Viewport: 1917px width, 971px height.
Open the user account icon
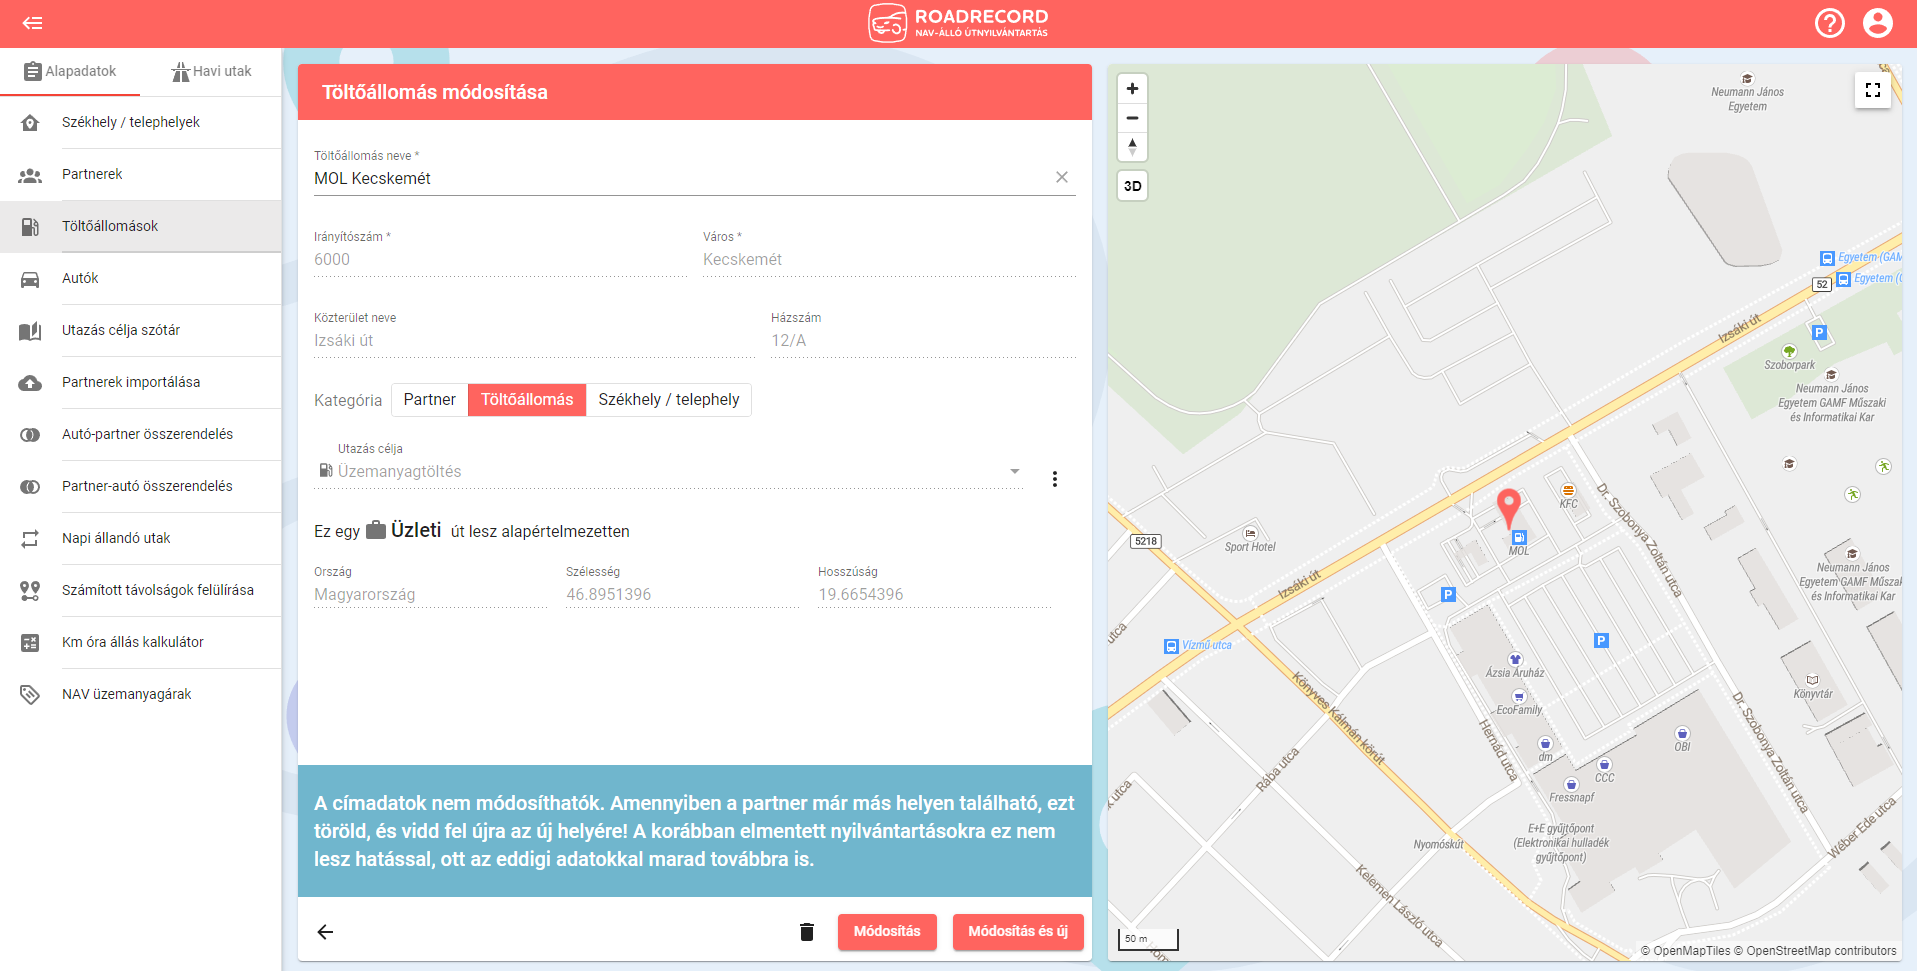click(x=1878, y=23)
